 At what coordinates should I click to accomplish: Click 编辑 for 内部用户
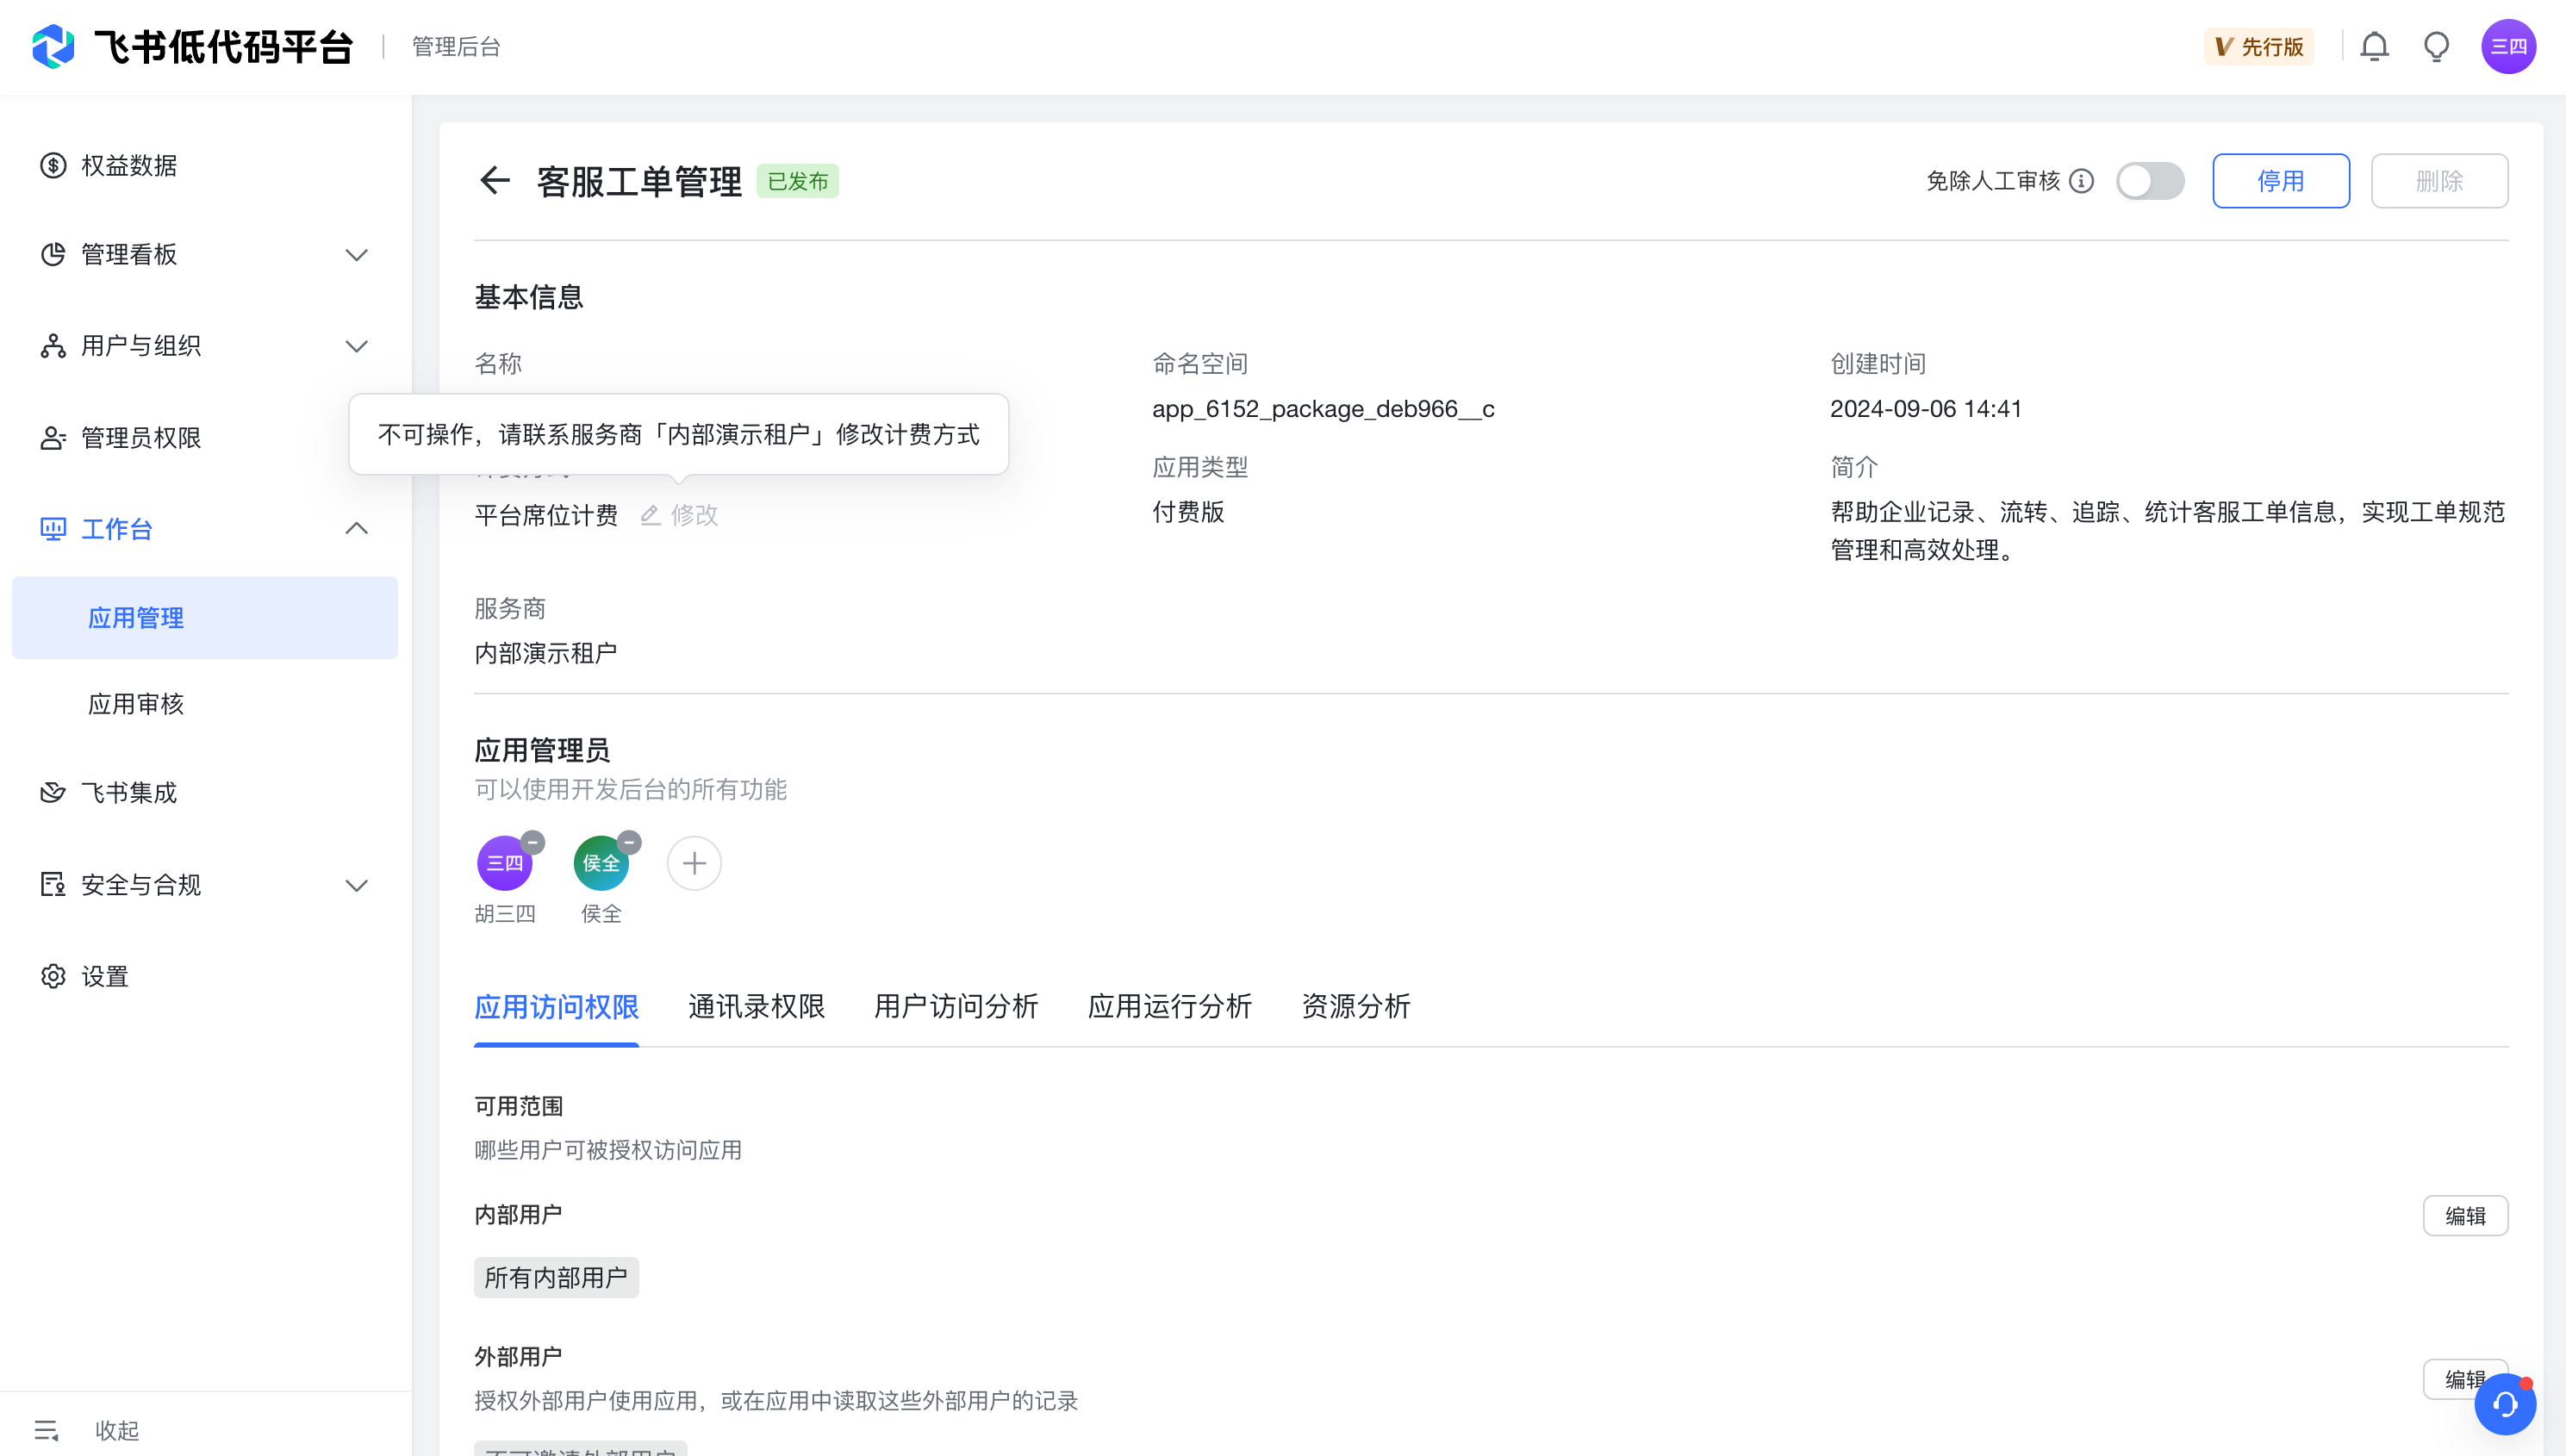[2465, 1216]
